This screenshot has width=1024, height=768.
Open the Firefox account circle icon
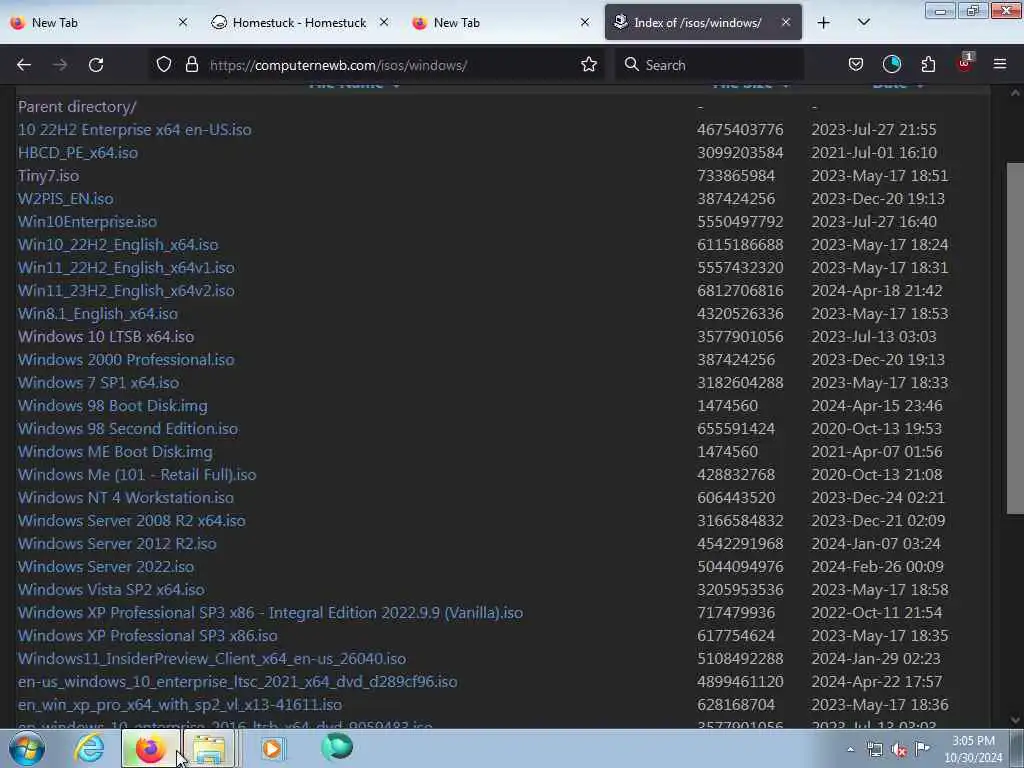[891, 65]
